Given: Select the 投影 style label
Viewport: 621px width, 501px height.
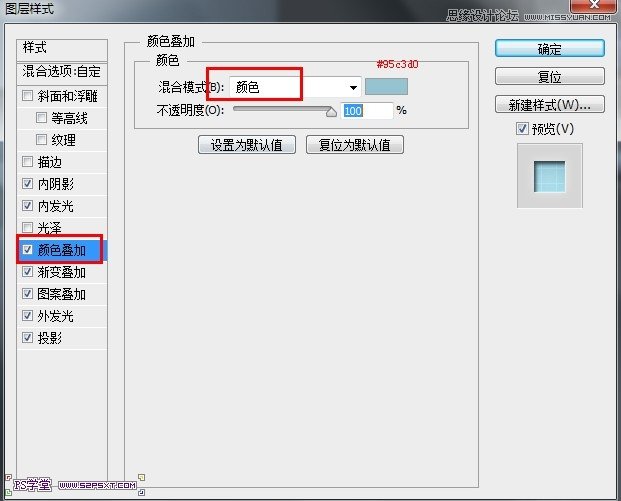Looking at the screenshot, I should pos(50,338).
